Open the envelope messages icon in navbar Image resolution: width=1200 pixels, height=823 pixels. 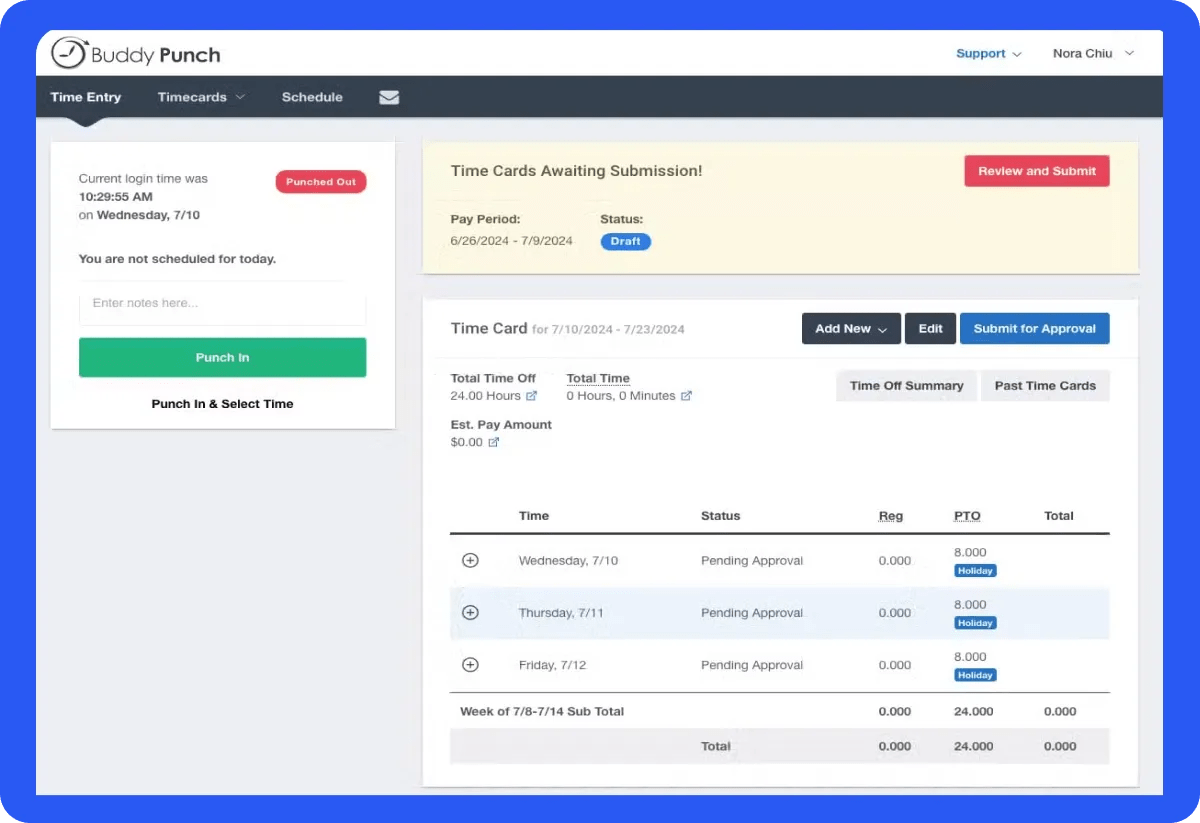pyautogui.click(x=389, y=97)
